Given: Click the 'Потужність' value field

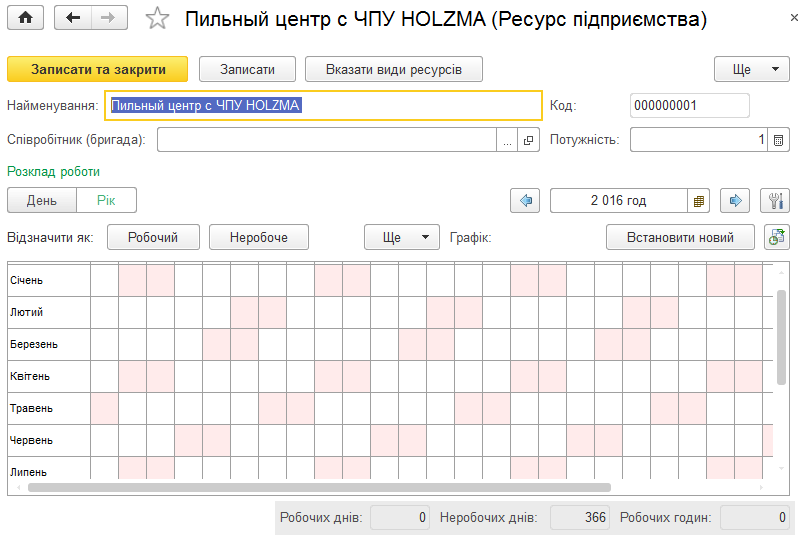Looking at the screenshot, I should coord(699,139).
